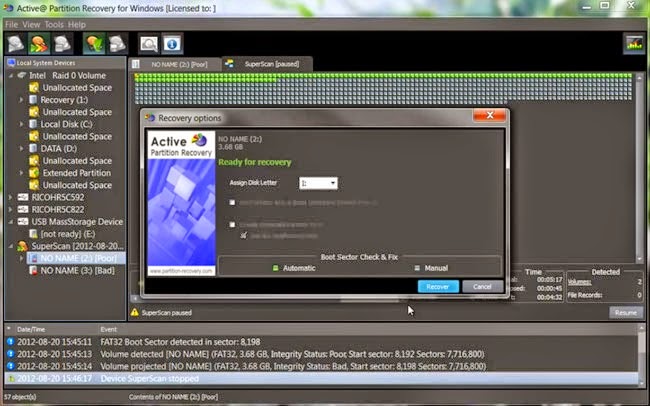Collapse the USB MassStorage Device node
The width and height of the screenshot is (650, 406).
tap(11, 222)
